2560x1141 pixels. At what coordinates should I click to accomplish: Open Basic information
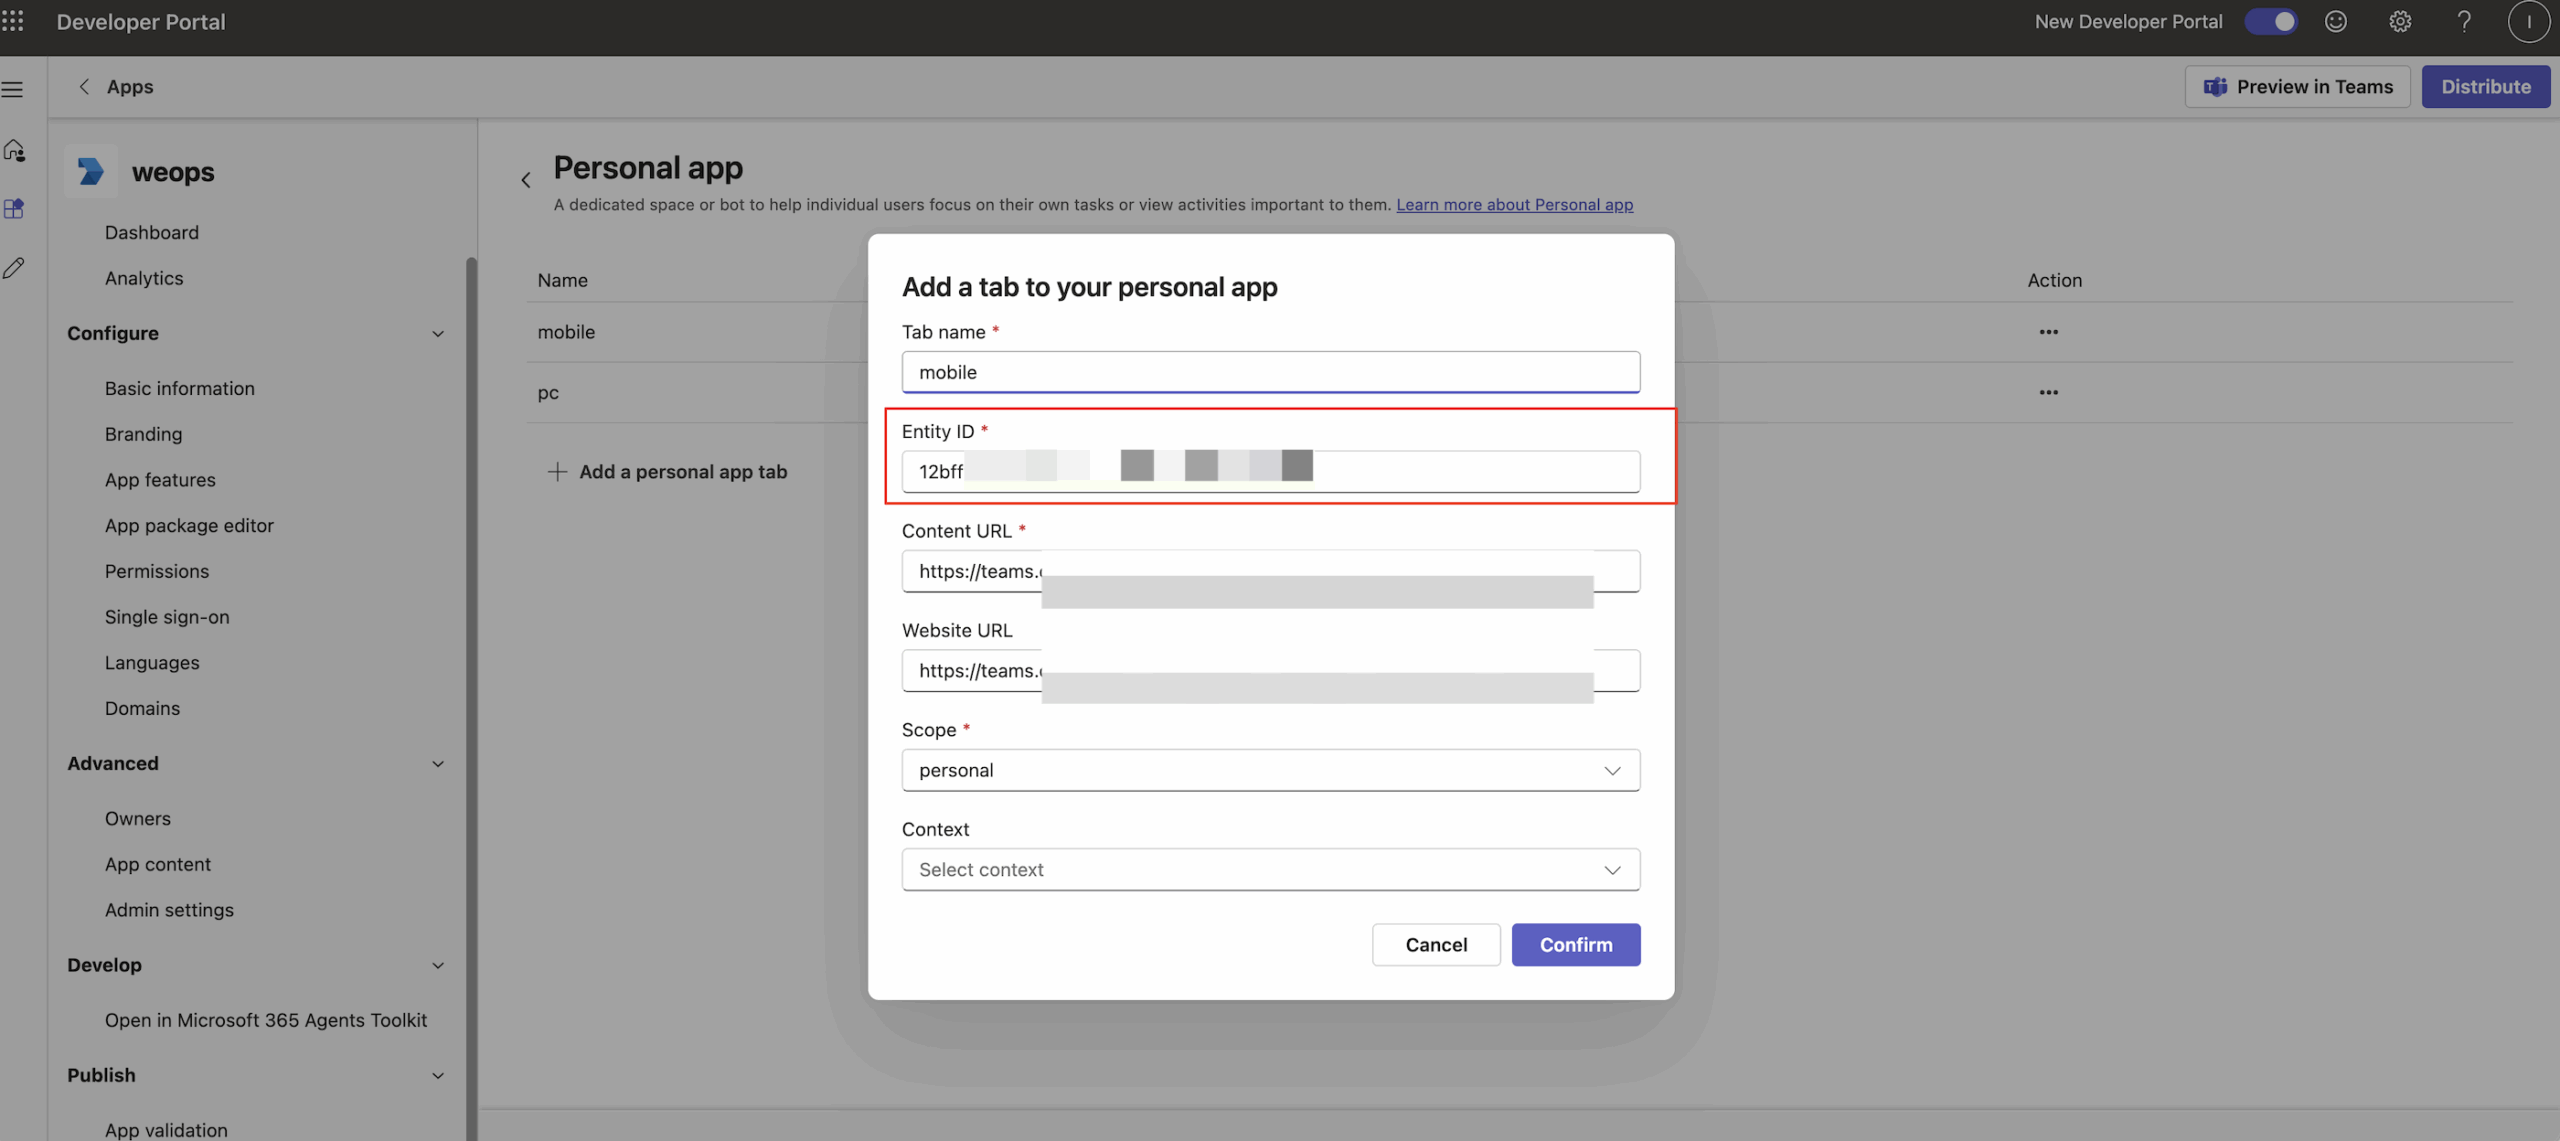click(180, 388)
